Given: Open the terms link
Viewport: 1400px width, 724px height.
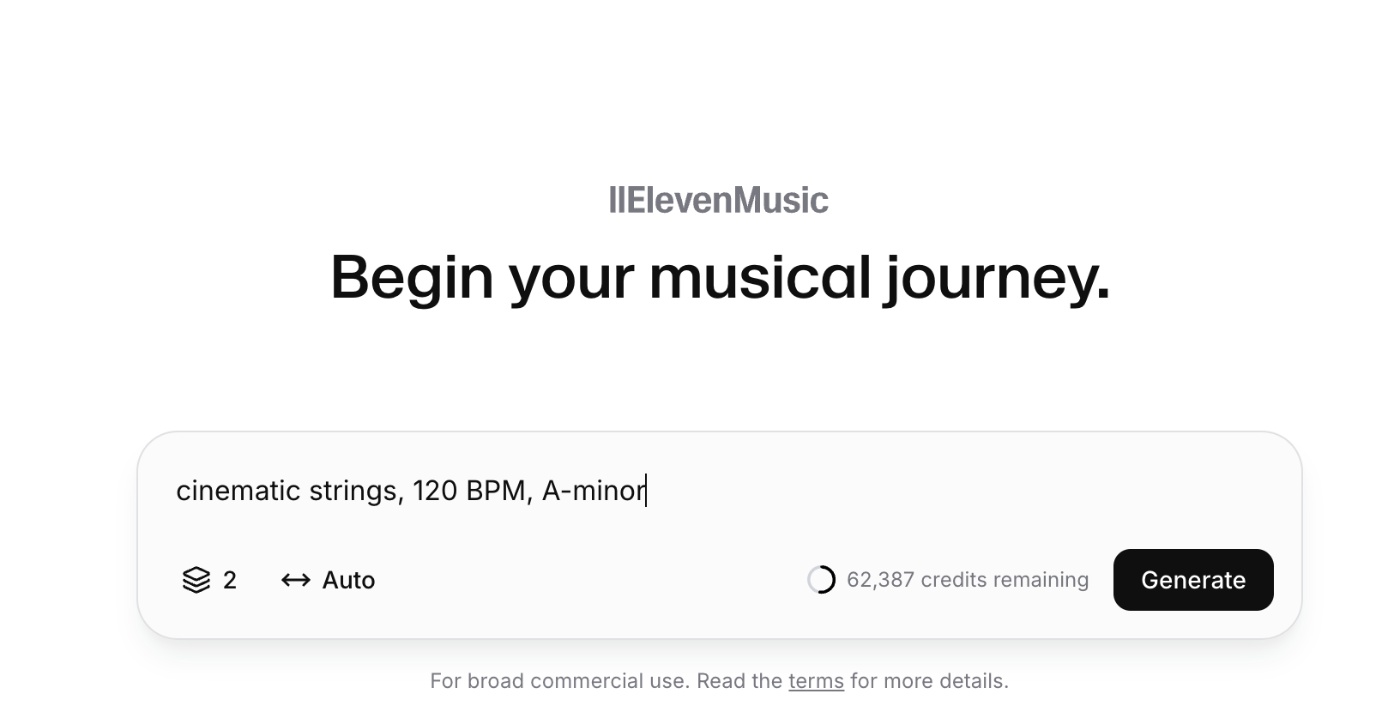Looking at the screenshot, I should tap(816, 681).
